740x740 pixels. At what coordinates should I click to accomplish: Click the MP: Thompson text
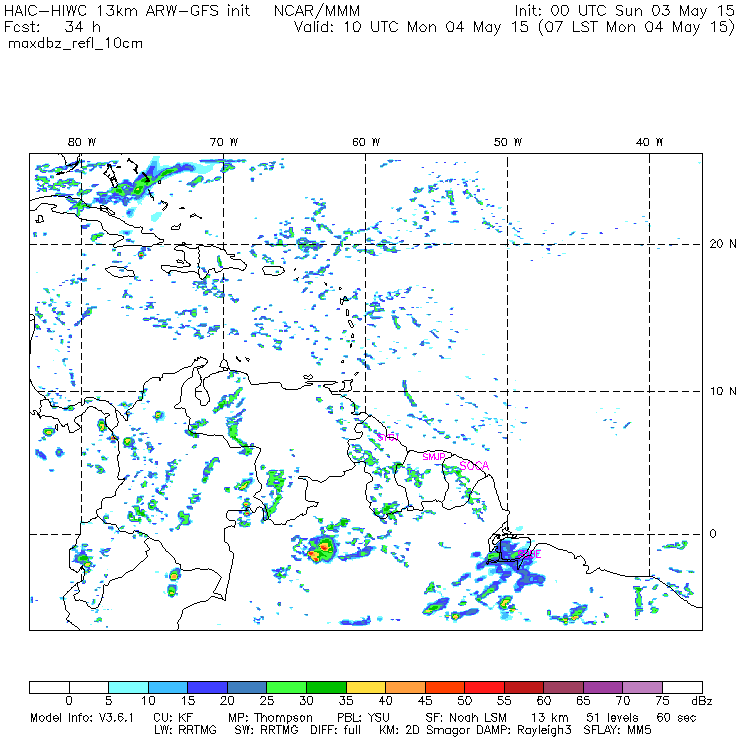click(270, 718)
